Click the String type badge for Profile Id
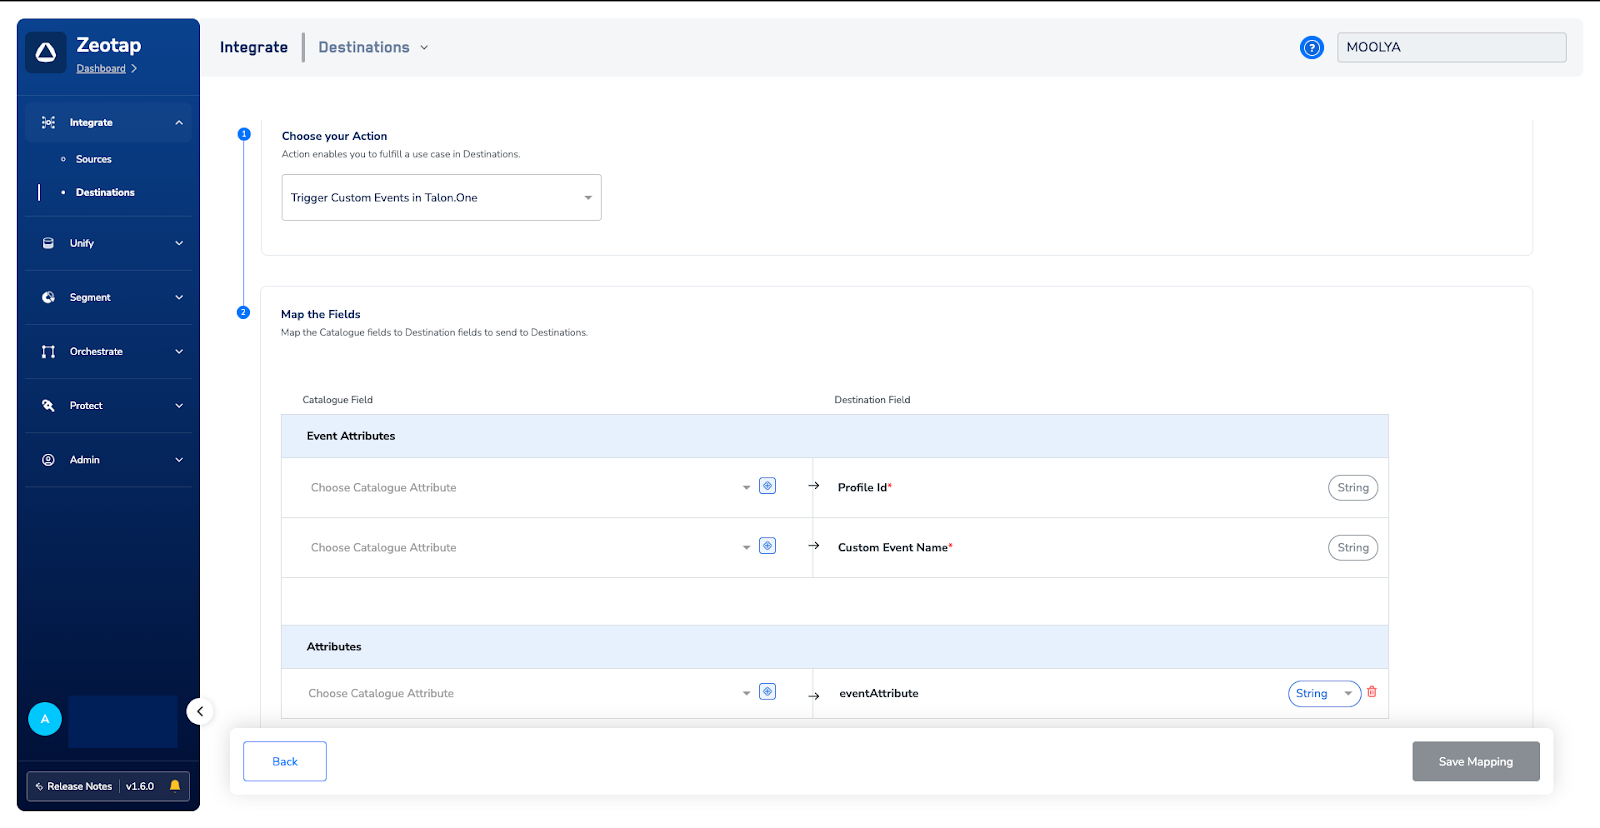The height and width of the screenshot is (828, 1600). tap(1353, 488)
